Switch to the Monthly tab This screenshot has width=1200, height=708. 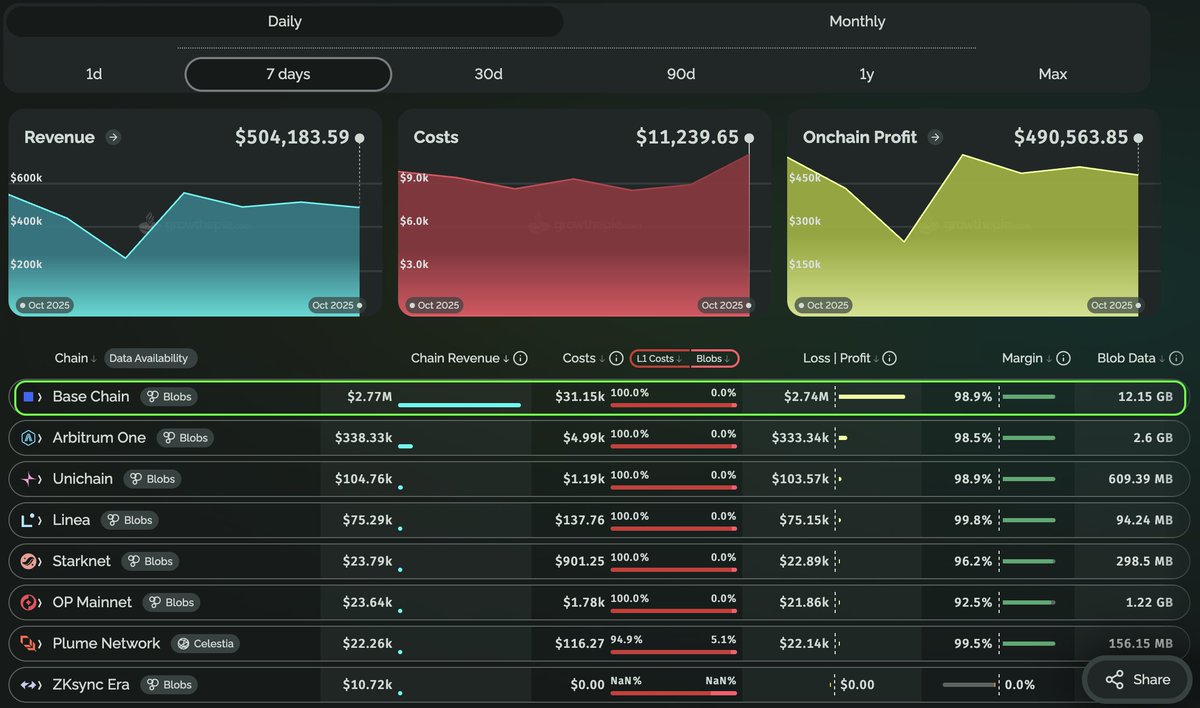coord(856,21)
